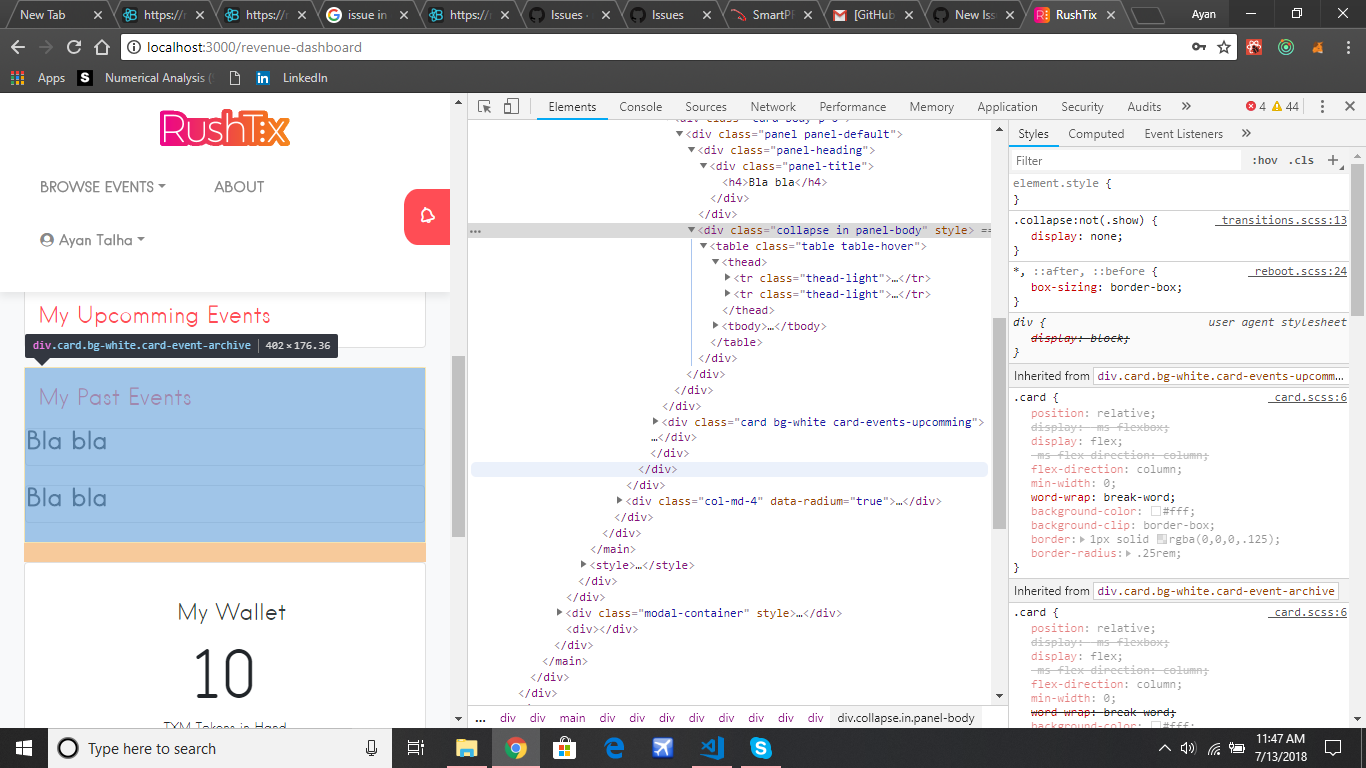Click the bookmark star in the address bar

[1225, 47]
